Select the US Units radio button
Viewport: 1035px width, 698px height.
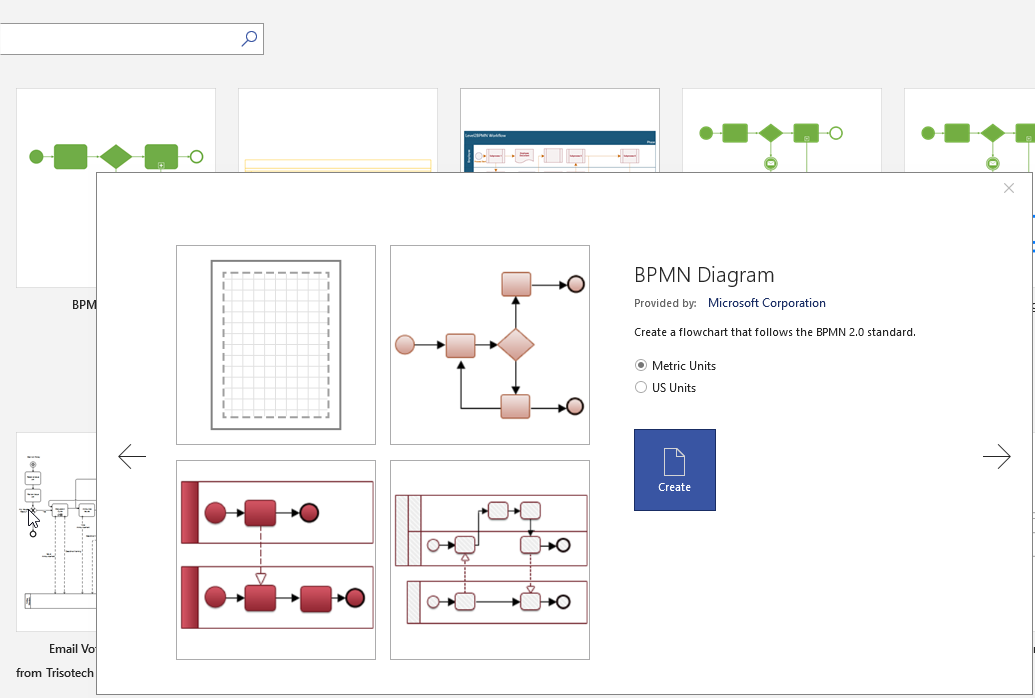click(x=641, y=388)
